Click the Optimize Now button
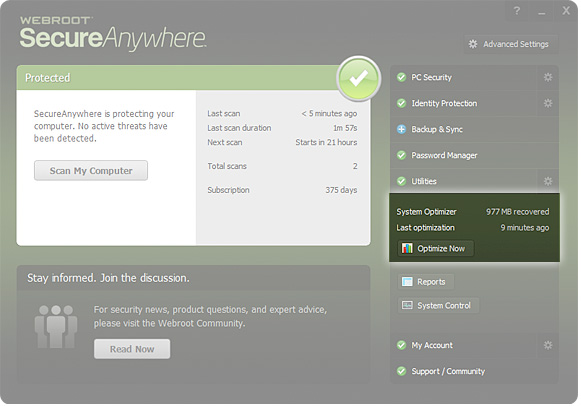Viewport: 581px width, 406px height. tap(435, 248)
